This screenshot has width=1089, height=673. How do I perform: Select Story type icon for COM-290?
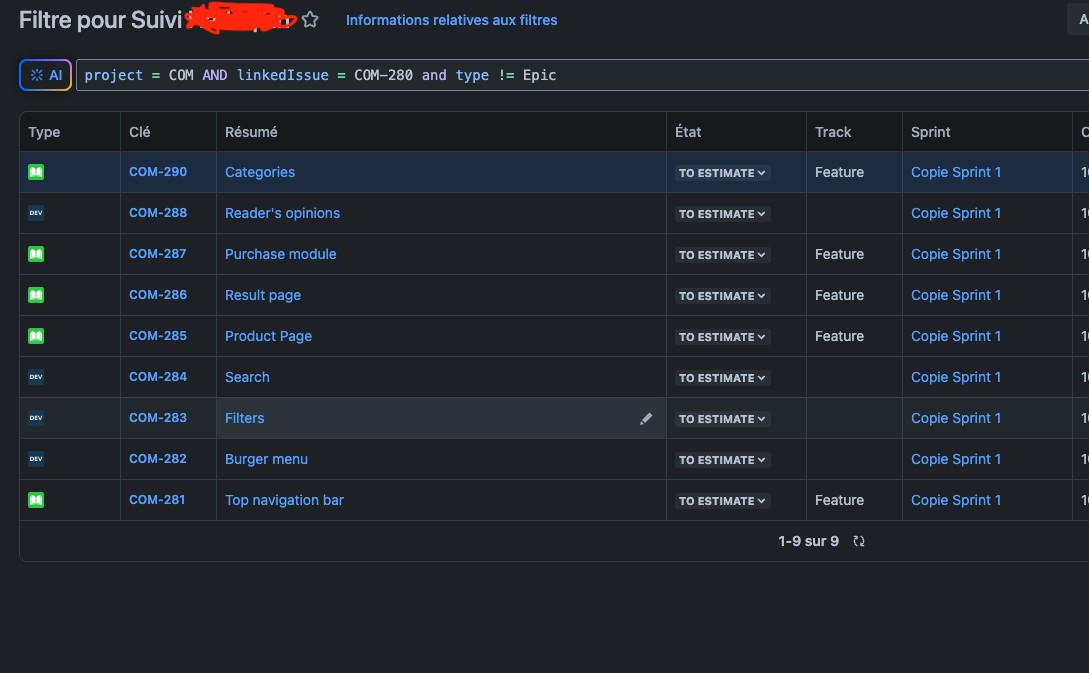pyautogui.click(x=36, y=172)
